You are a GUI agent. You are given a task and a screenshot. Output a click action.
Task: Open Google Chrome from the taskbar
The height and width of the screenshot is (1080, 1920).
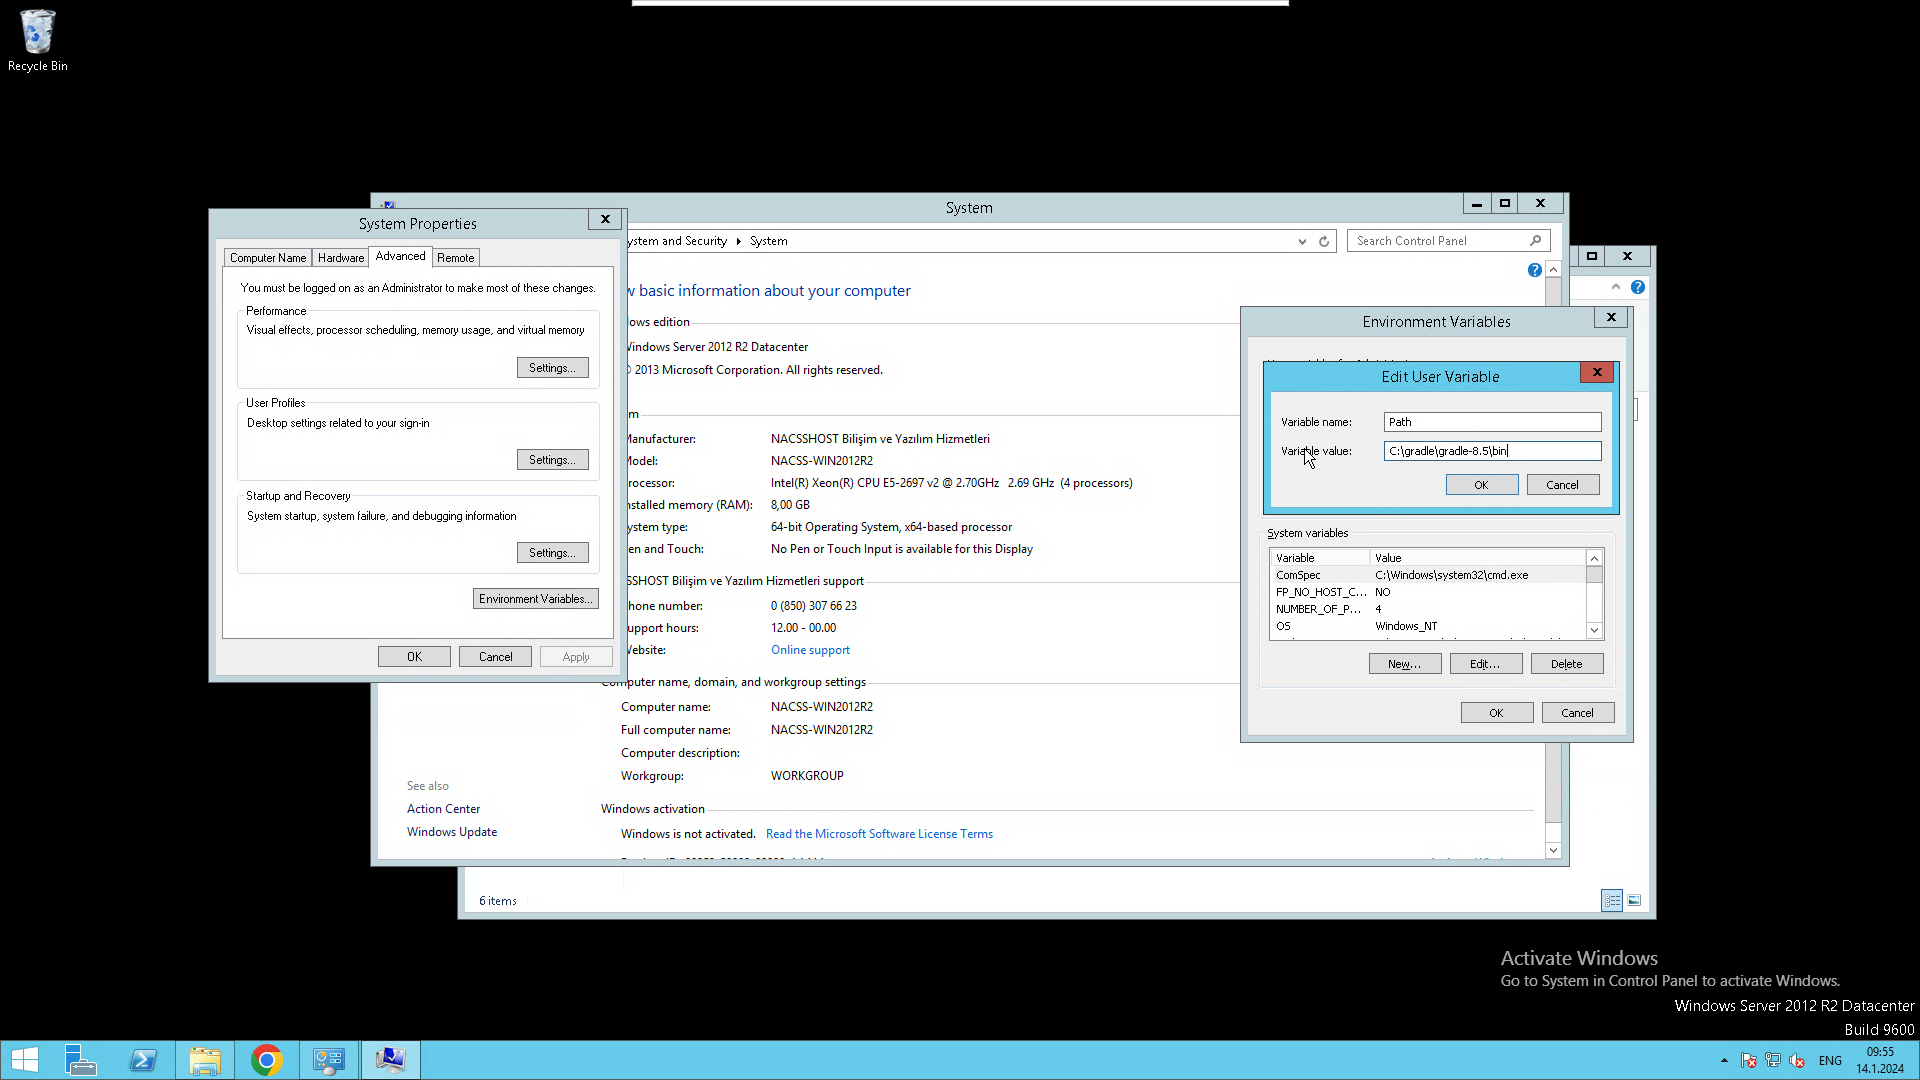click(267, 1060)
